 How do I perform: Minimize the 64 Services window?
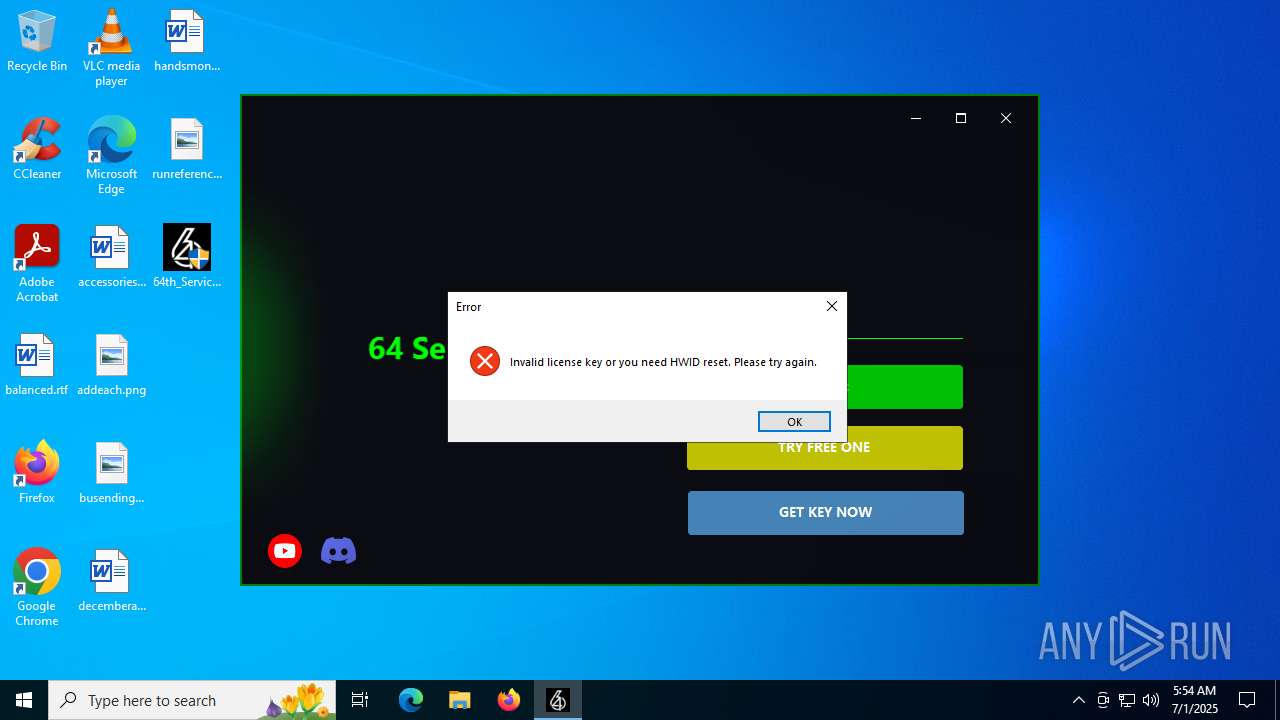coord(915,118)
